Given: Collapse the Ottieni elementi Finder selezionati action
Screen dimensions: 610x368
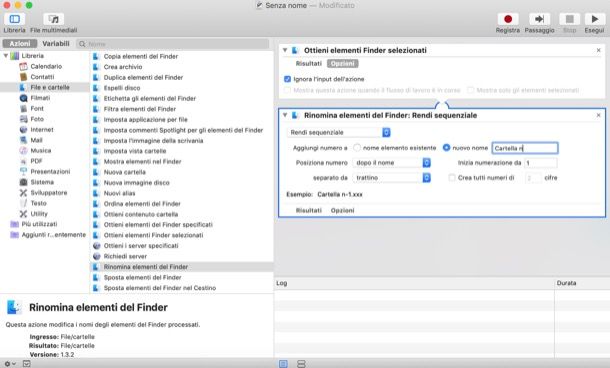Looking at the screenshot, I should pyautogui.click(x=285, y=50).
